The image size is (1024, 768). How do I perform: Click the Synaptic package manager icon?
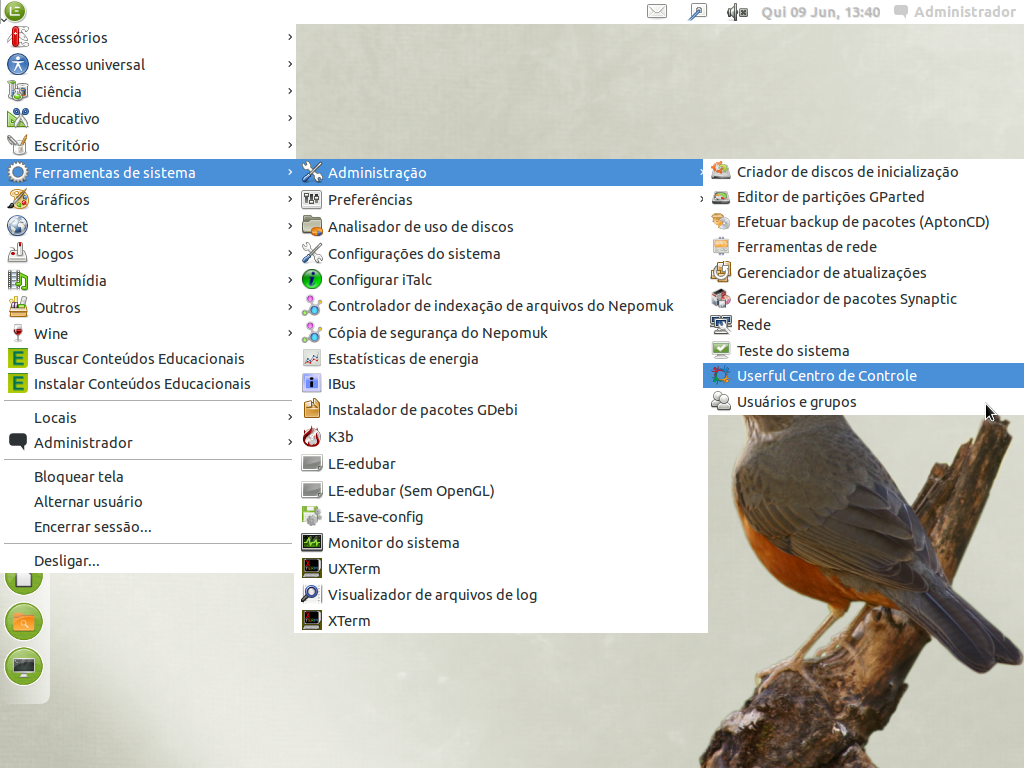tap(720, 298)
